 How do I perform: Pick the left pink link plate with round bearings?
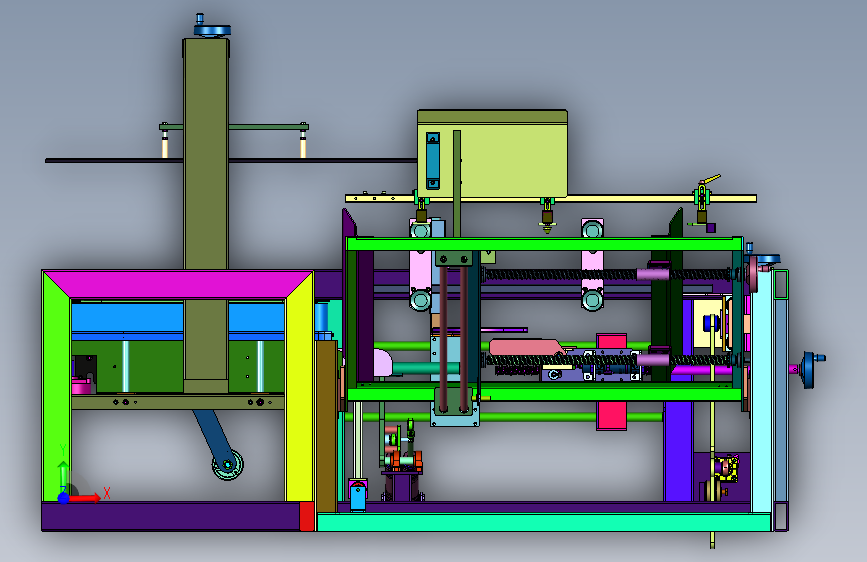click(x=420, y=272)
